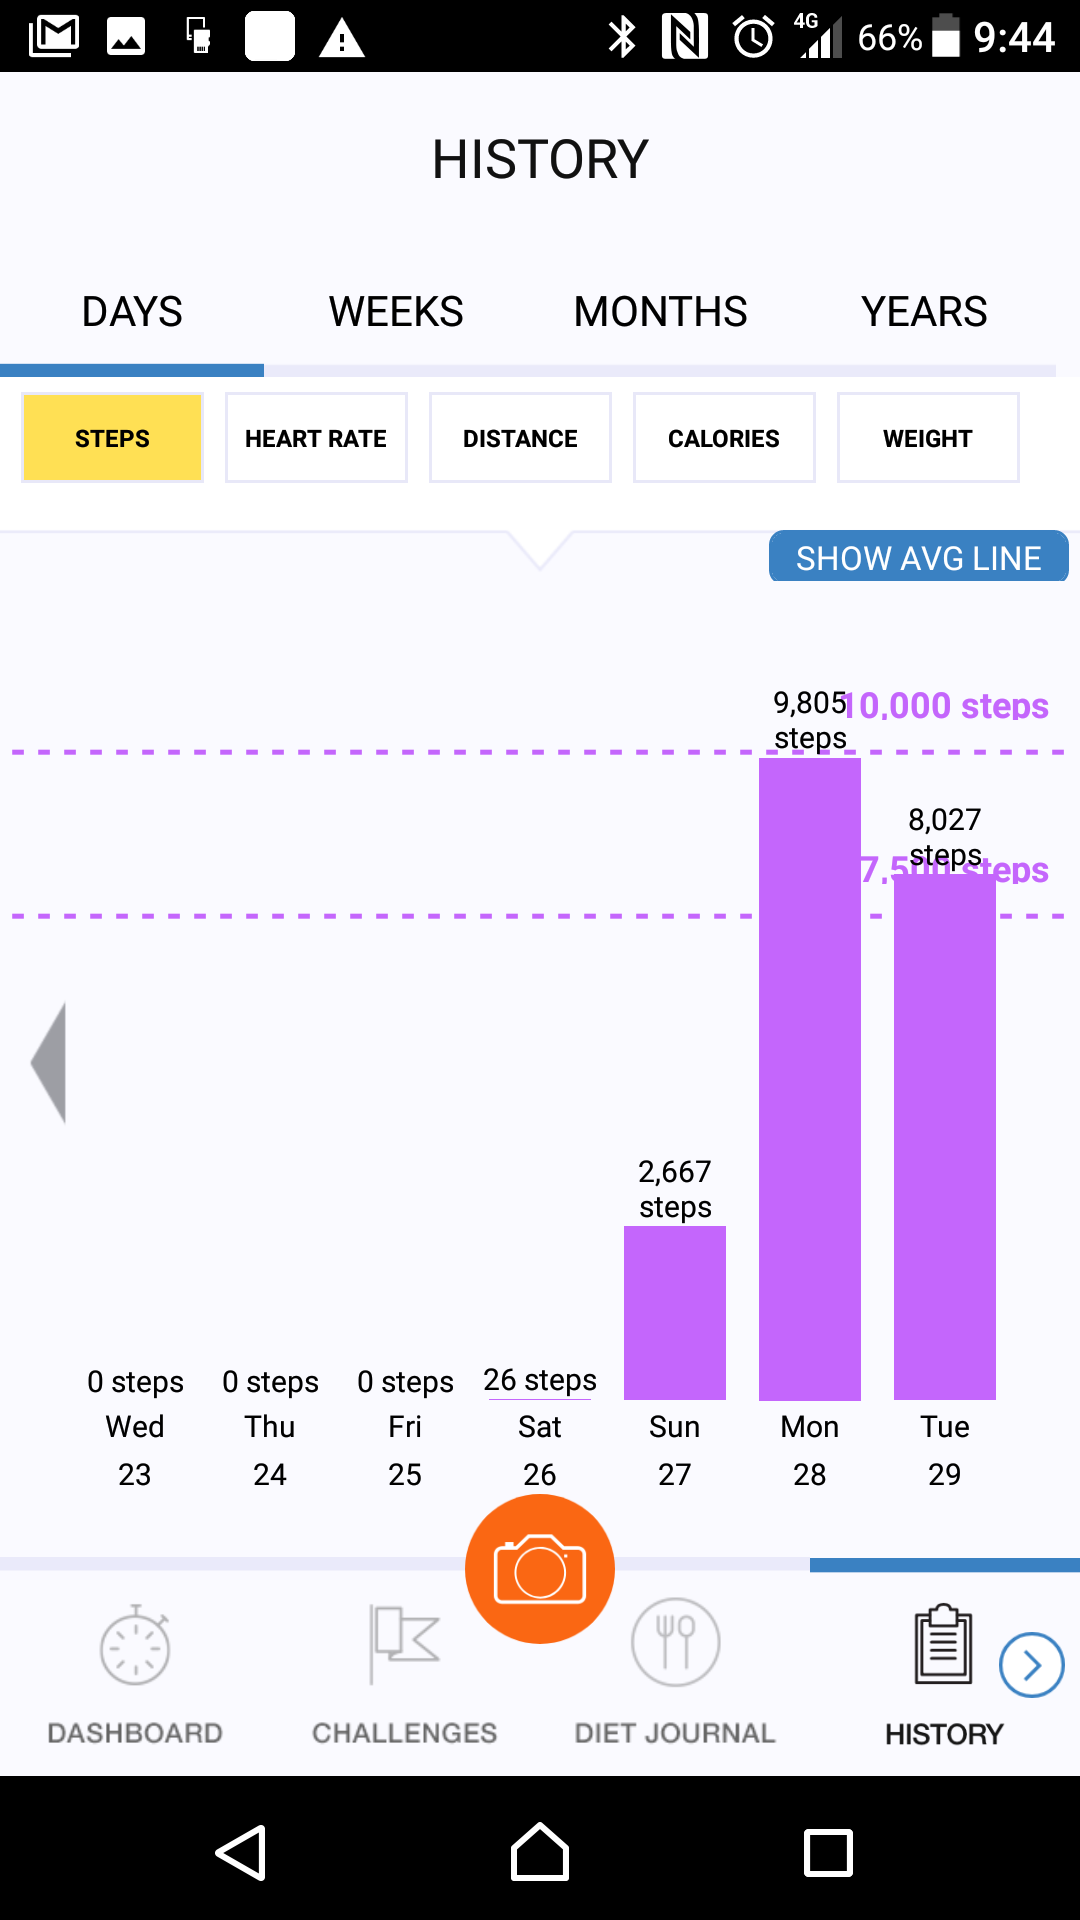Switch to the Years tab

924,312
